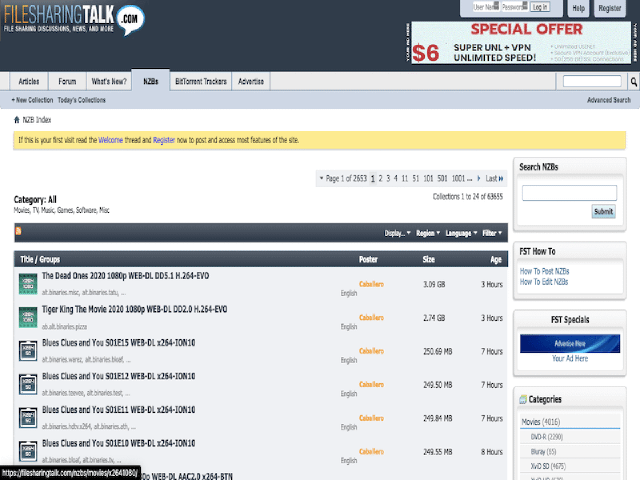Open the Forum tab

point(67,81)
